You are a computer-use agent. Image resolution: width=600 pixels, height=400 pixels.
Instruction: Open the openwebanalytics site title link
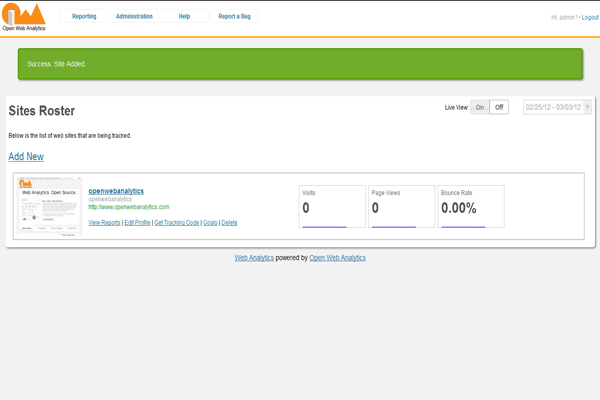[x=116, y=190]
